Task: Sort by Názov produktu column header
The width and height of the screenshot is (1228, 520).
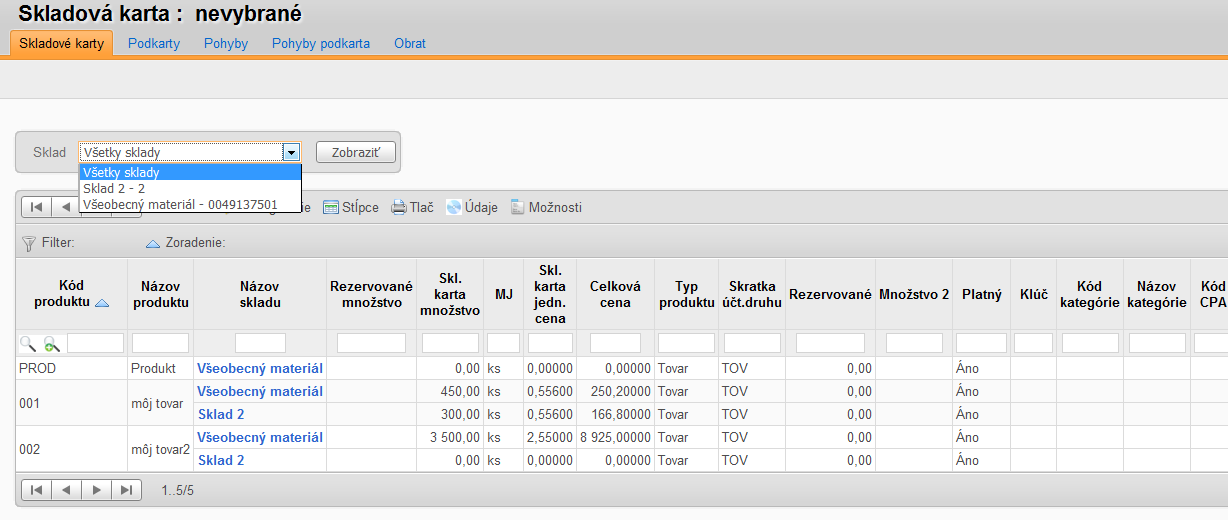Action: pyautogui.click(x=160, y=295)
